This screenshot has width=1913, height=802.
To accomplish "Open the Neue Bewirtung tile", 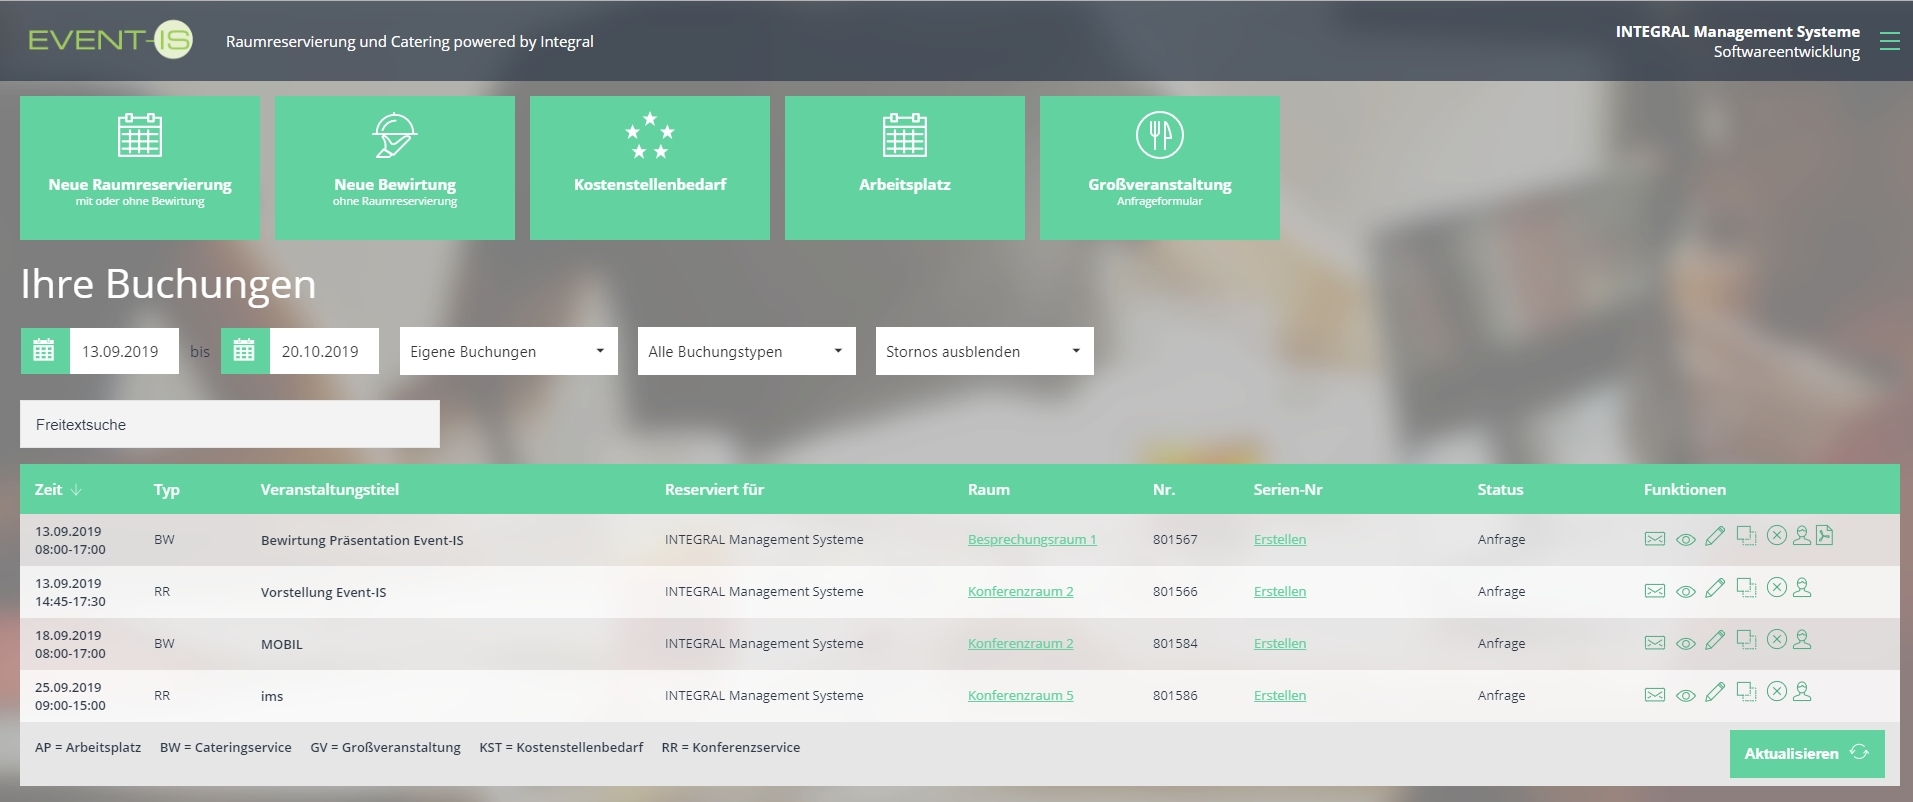I will (x=395, y=168).
